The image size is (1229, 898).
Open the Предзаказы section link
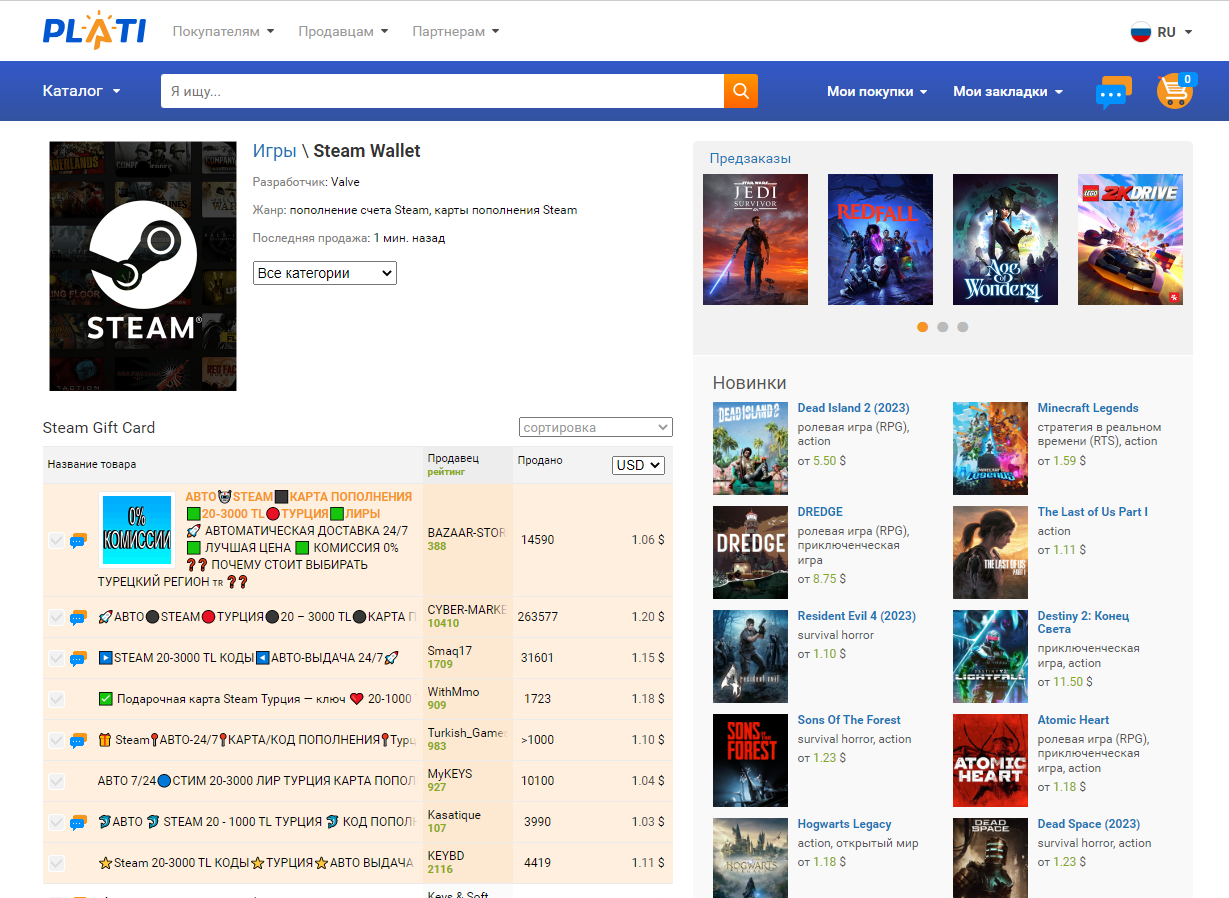pyautogui.click(x=750, y=158)
